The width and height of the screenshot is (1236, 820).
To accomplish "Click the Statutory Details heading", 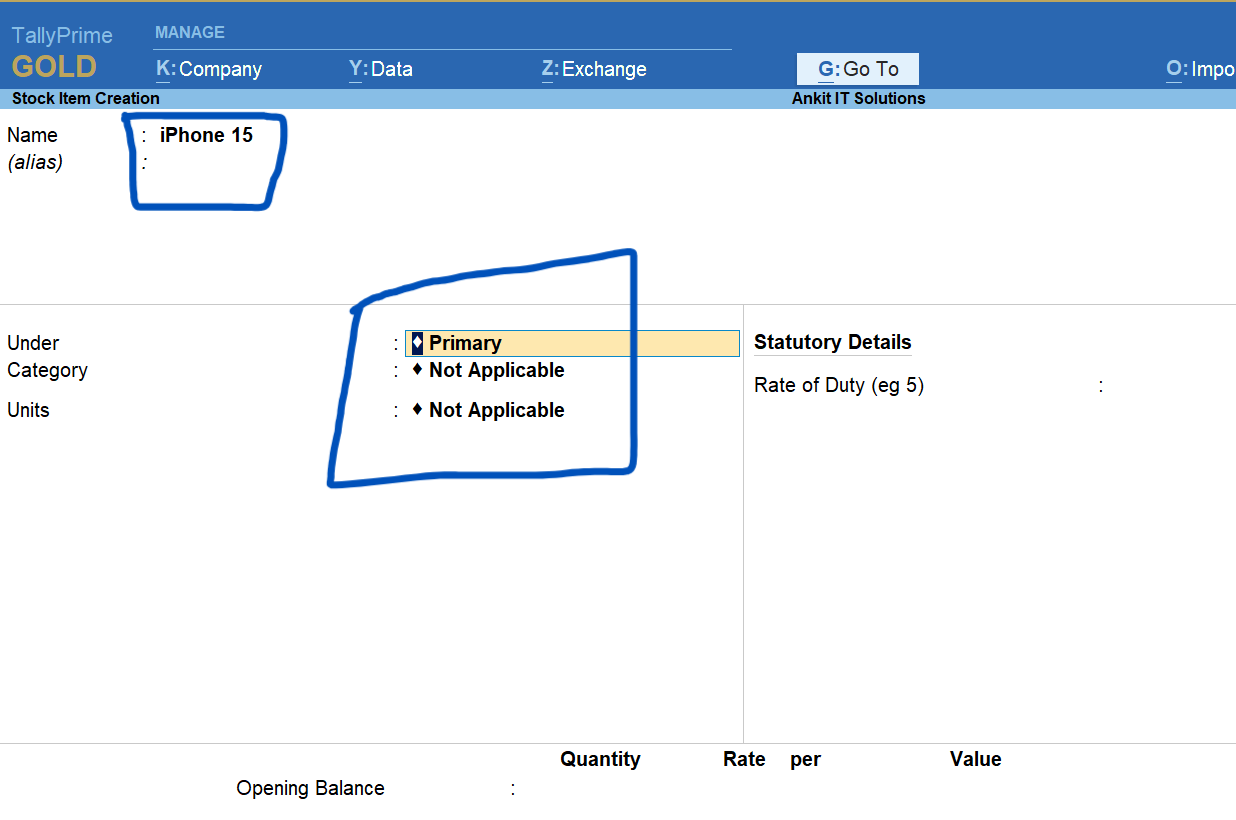I will tap(833, 342).
